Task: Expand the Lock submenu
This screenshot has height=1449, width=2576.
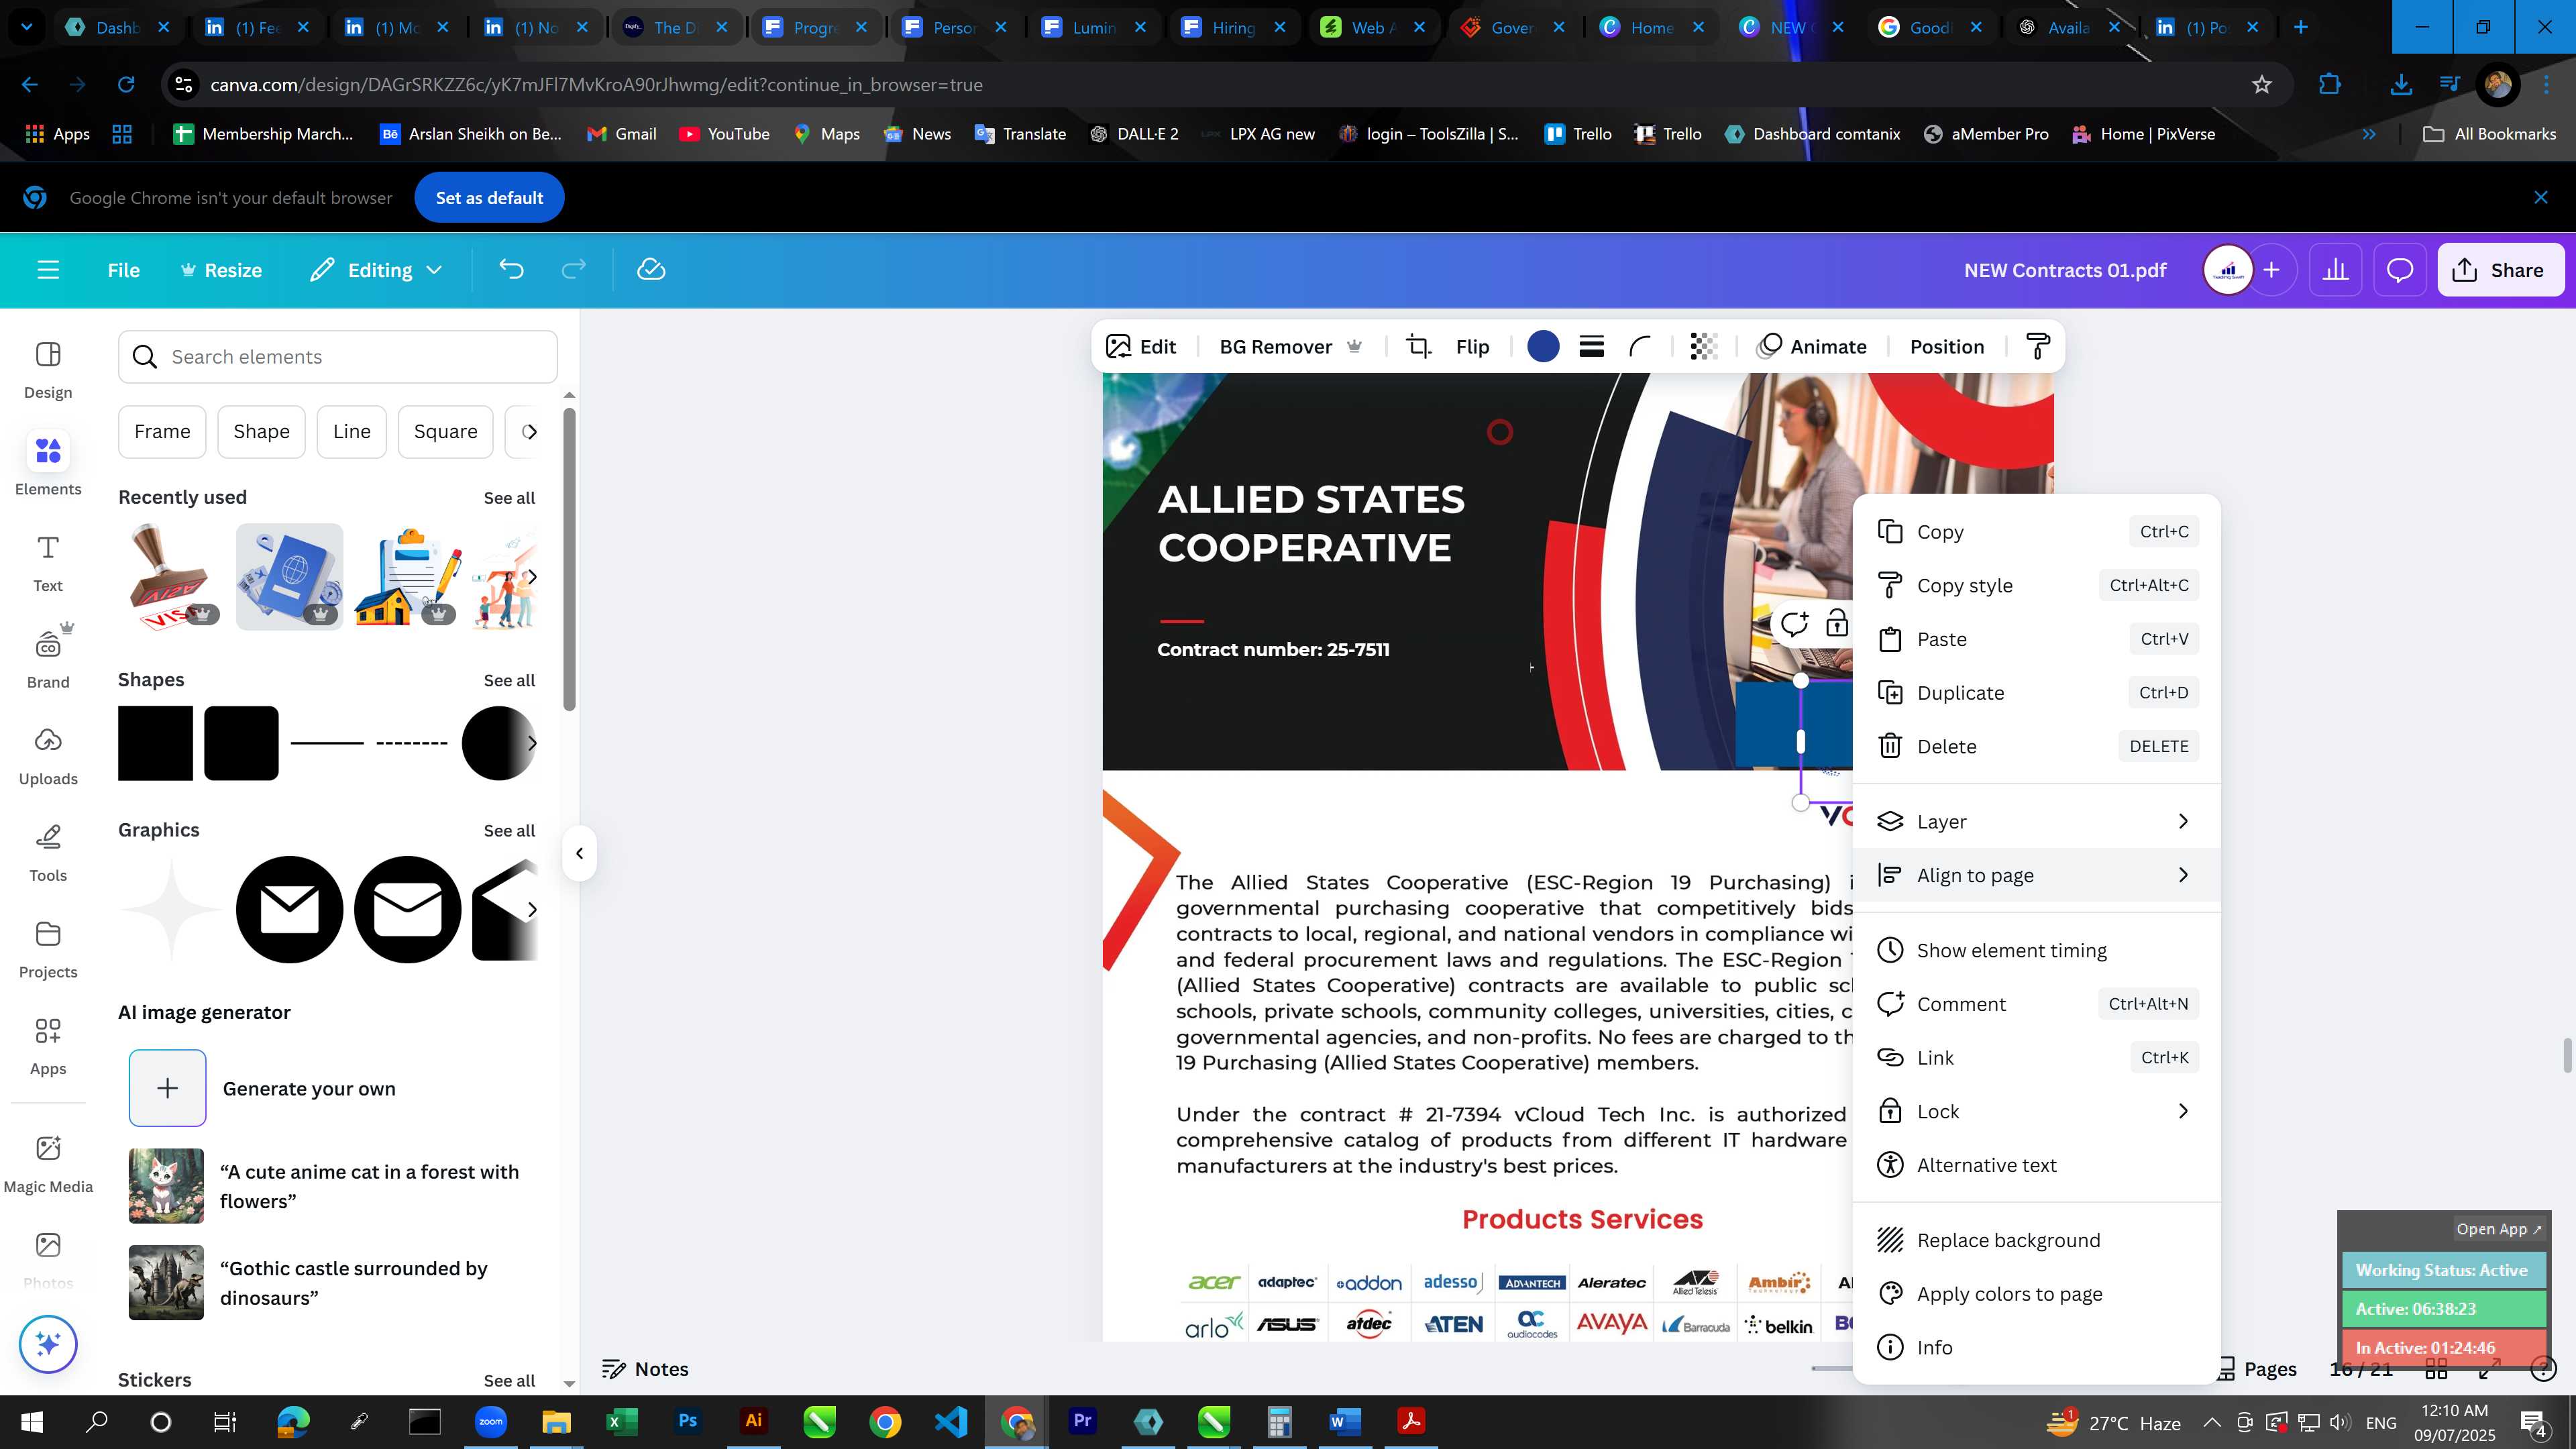Action: point(2036,1111)
